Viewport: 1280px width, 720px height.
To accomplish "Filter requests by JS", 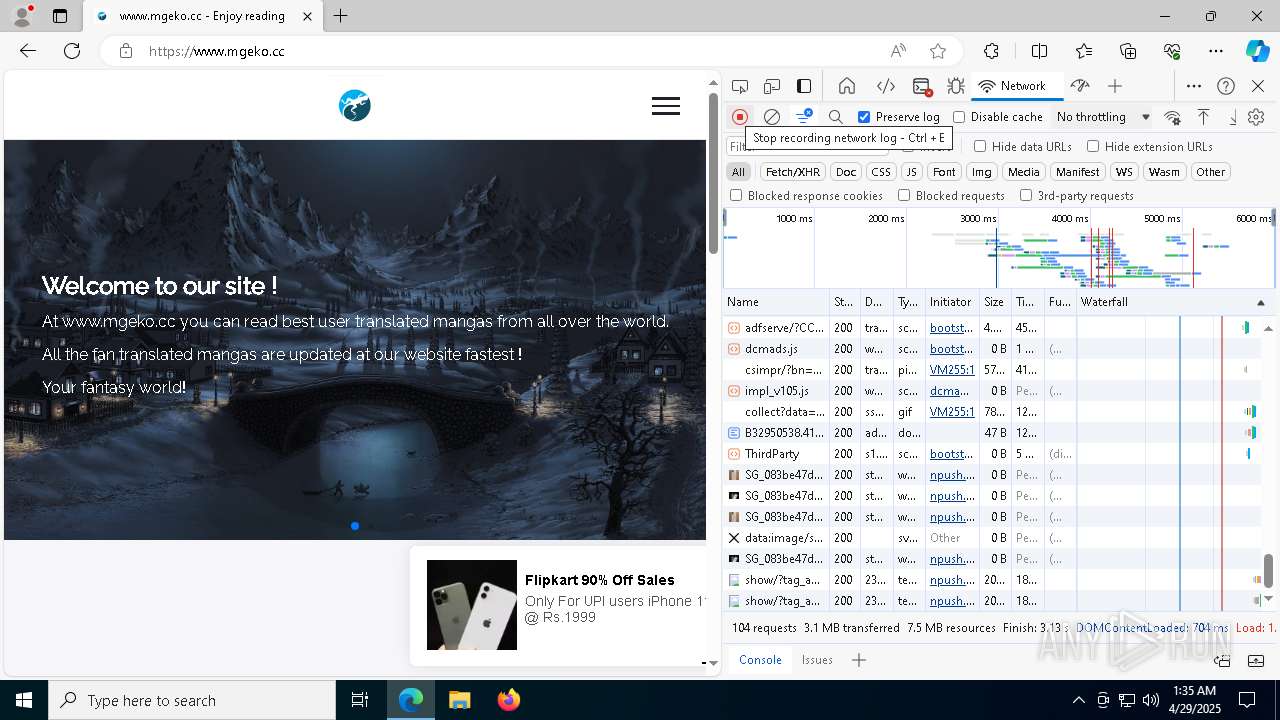I will [x=911, y=172].
